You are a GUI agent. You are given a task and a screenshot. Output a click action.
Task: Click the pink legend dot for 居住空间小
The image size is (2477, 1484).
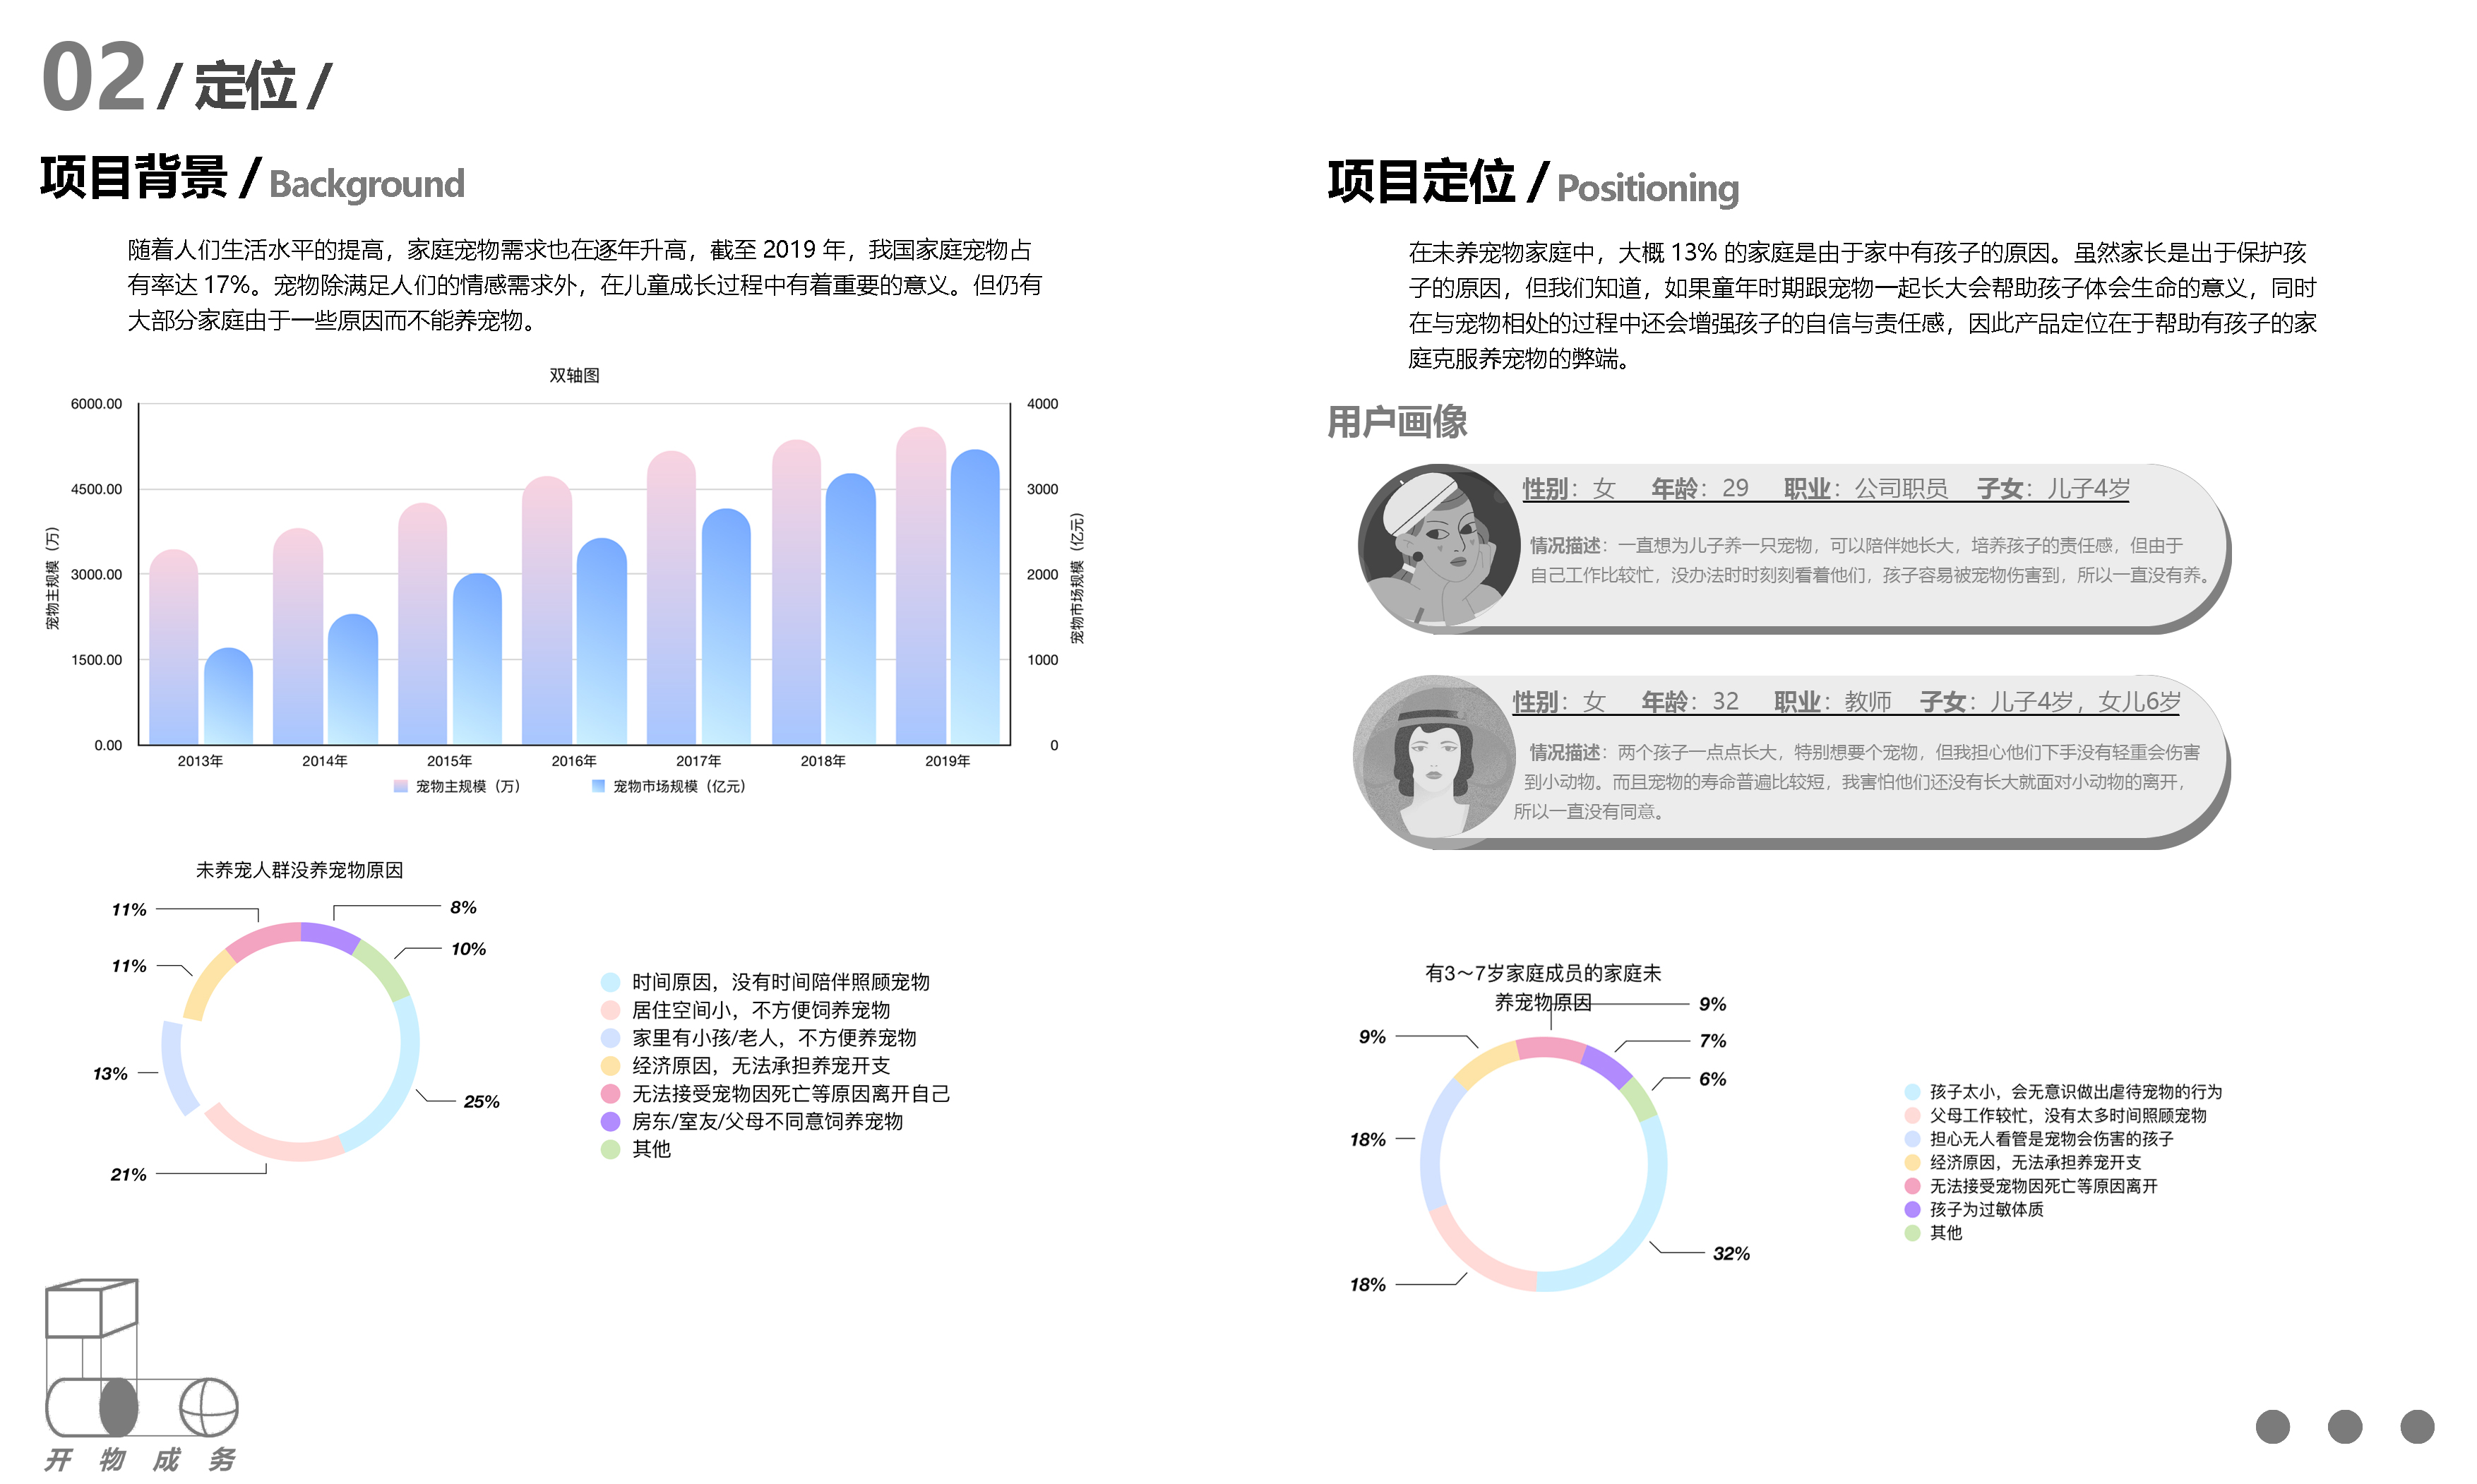pyautogui.click(x=610, y=1010)
